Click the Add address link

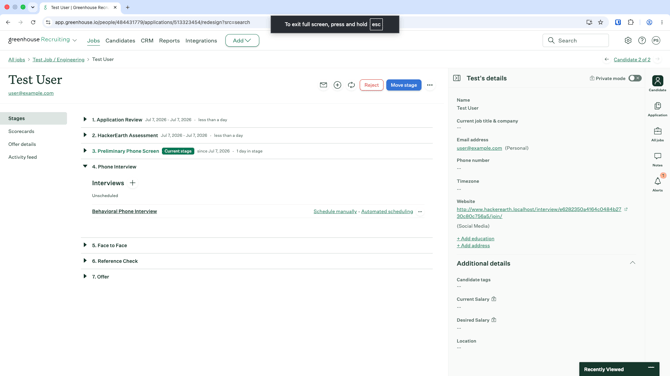pyautogui.click(x=473, y=246)
